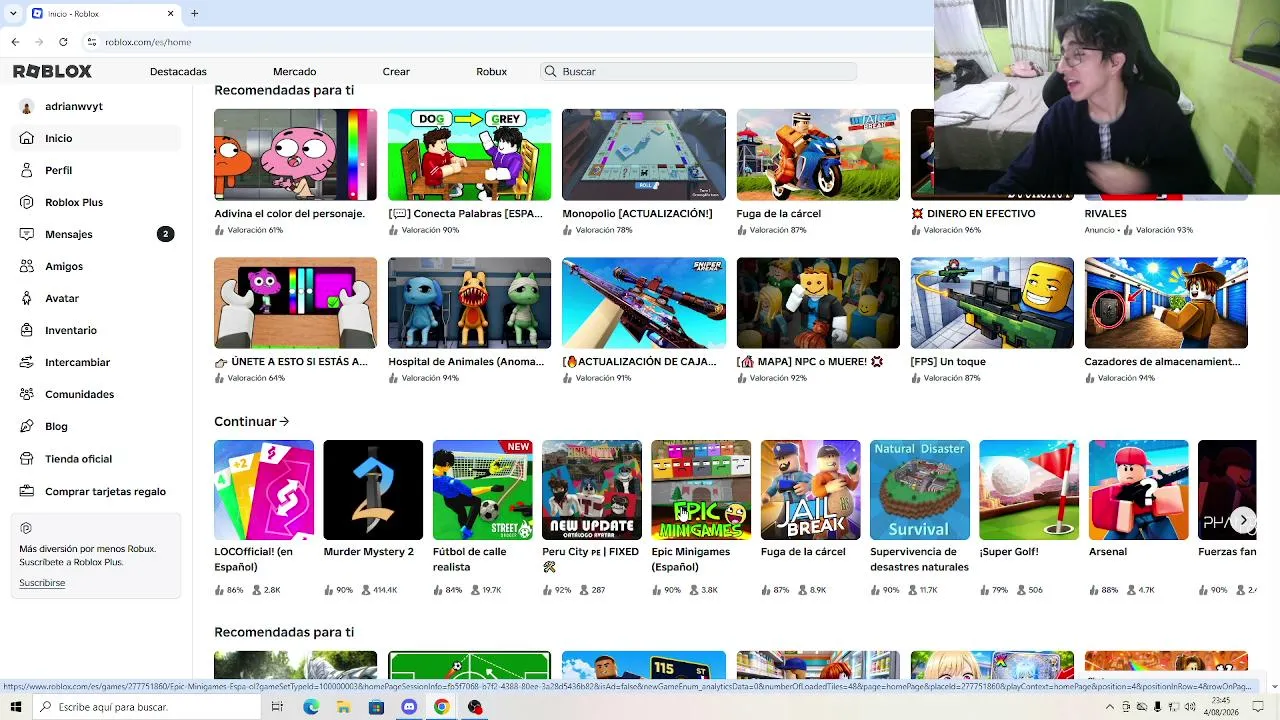Open the Crear menu
The height and width of the screenshot is (720, 1280).
coord(396,72)
